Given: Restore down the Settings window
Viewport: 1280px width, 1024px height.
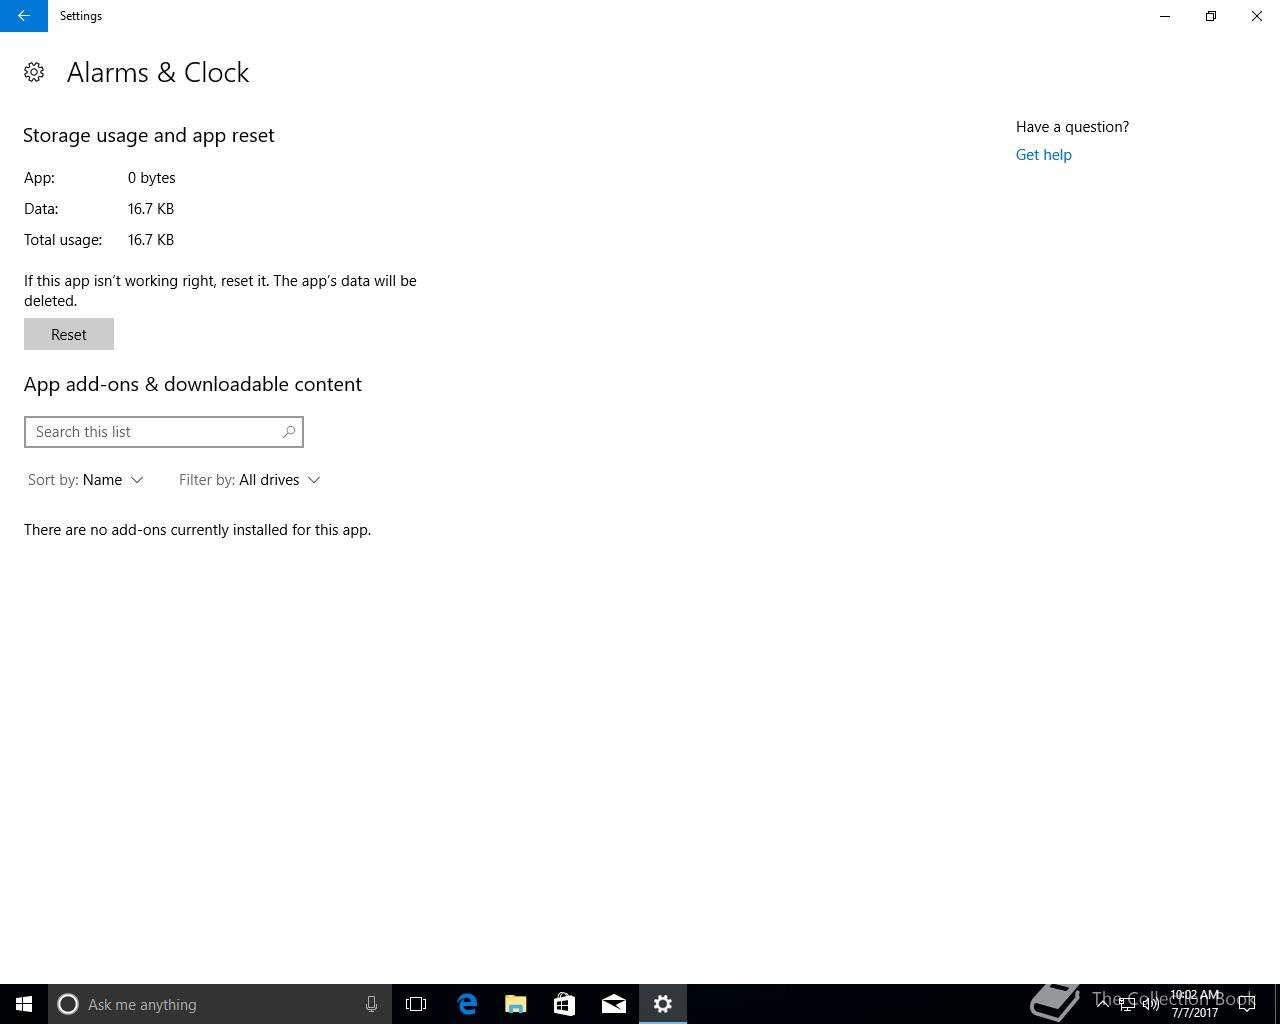Looking at the screenshot, I should [1211, 16].
